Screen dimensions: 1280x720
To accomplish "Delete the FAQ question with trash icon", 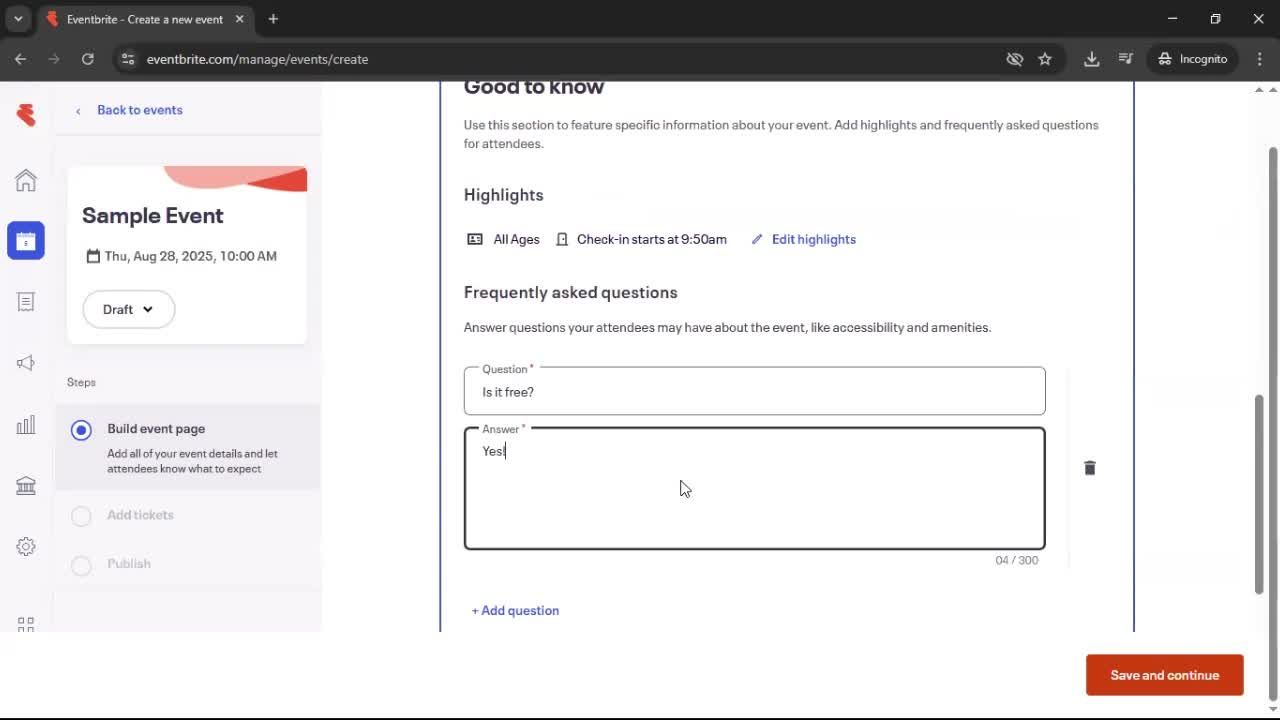I will click(x=1090, y=468).
